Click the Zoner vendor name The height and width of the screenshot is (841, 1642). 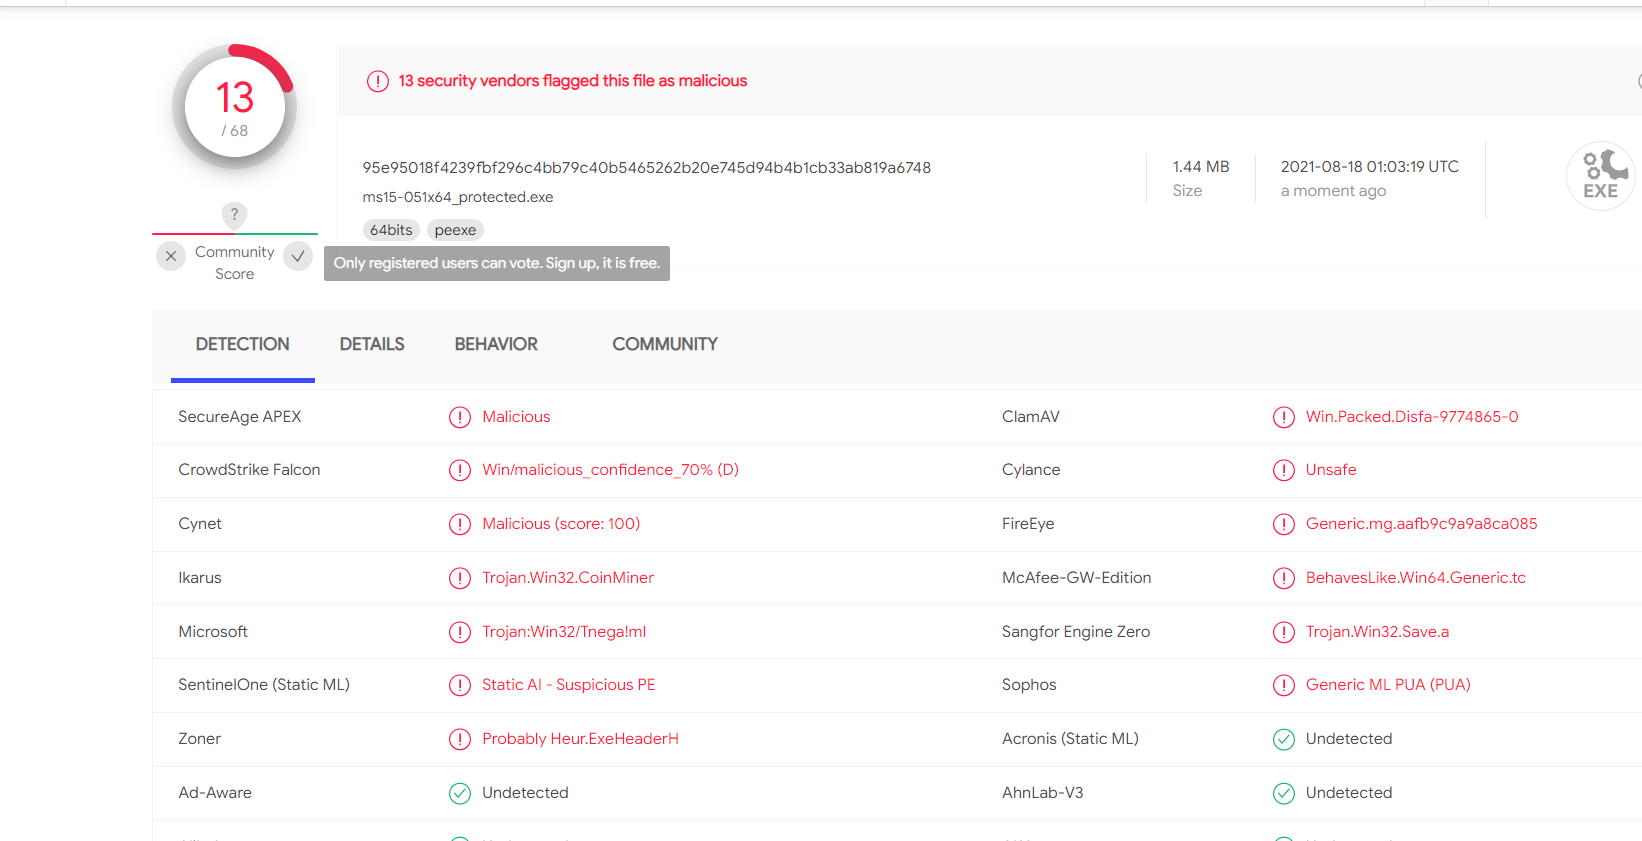(x=200, y=739)
